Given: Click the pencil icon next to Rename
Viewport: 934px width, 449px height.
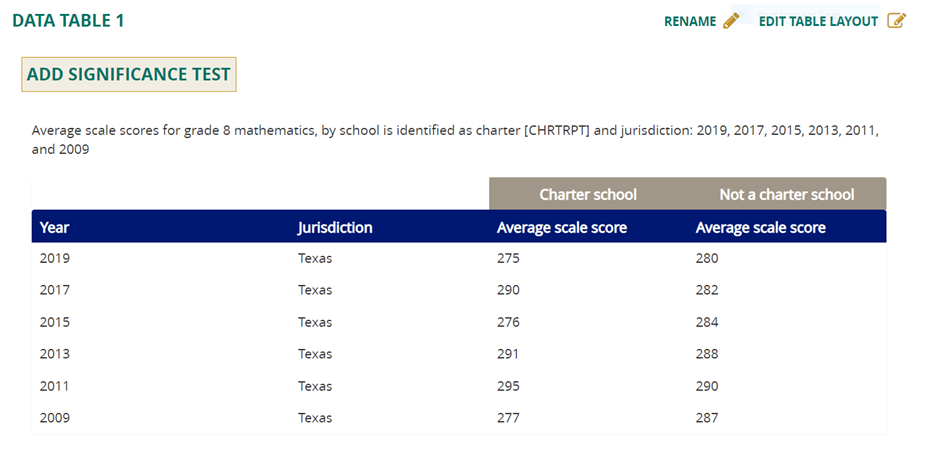Looking at the screenshot, I should (731, 21).
